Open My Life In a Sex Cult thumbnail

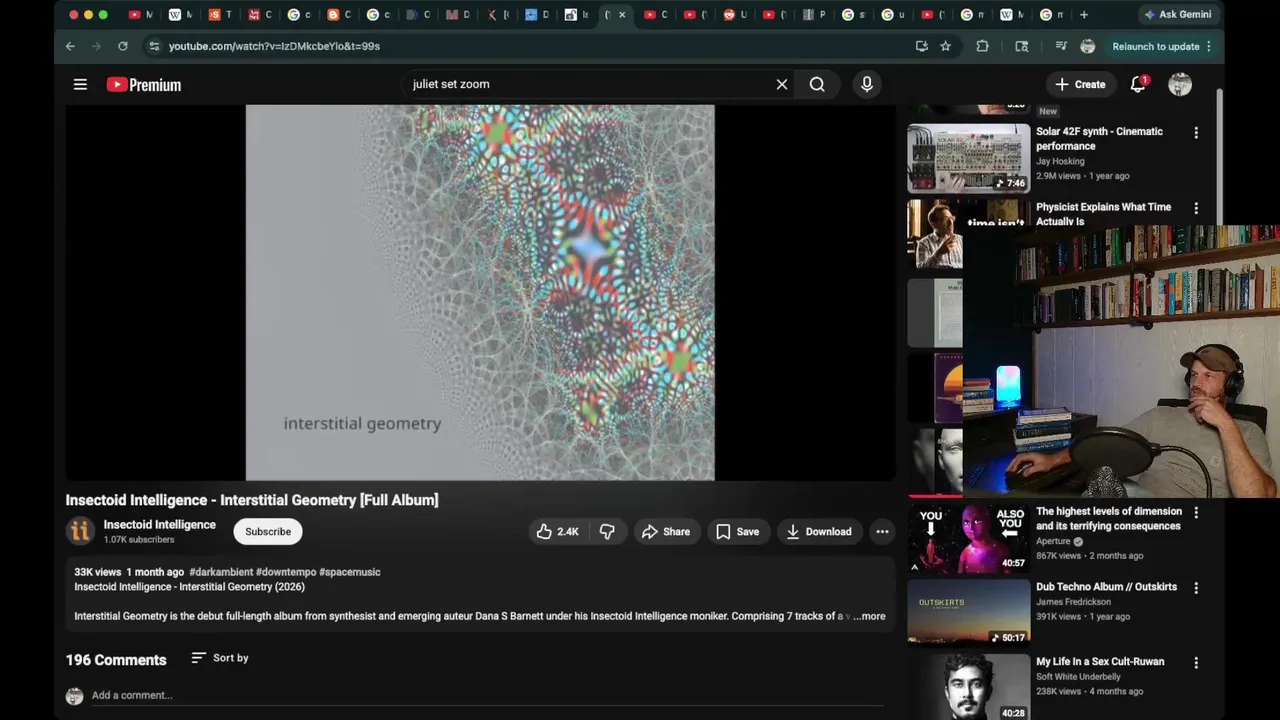click(x=968, y=687)
